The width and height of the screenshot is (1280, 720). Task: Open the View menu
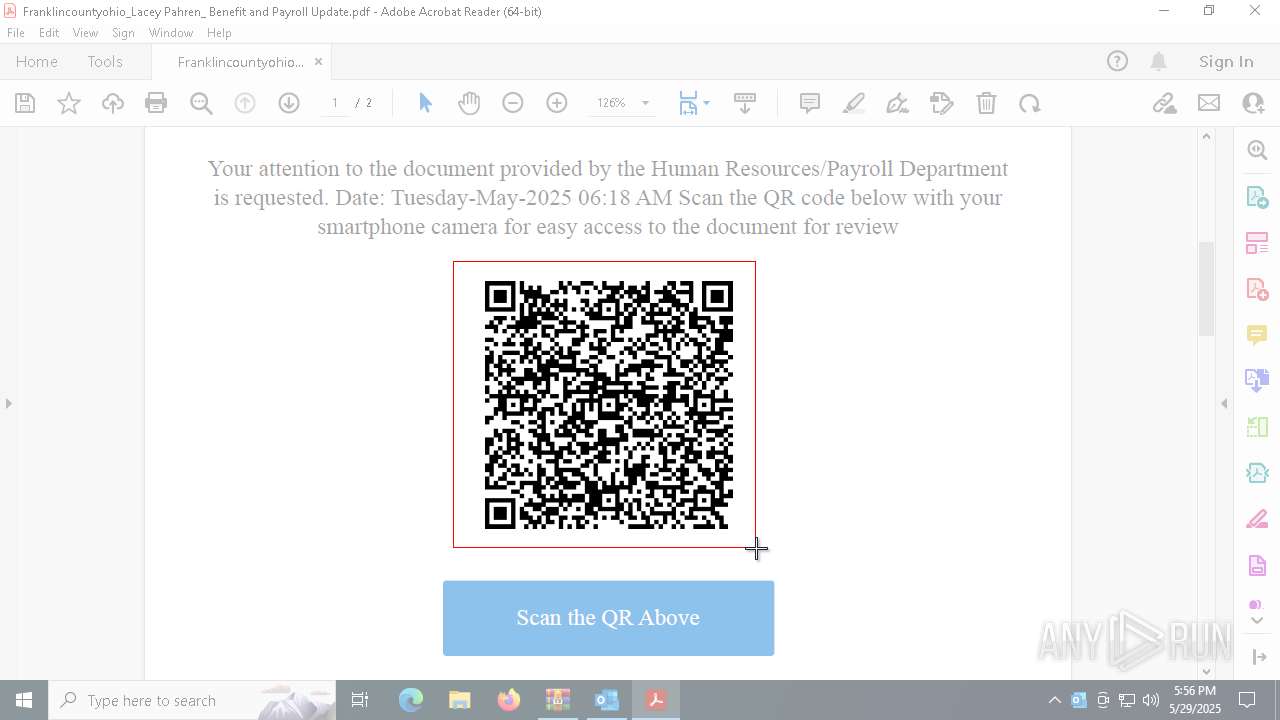[85, 33]
